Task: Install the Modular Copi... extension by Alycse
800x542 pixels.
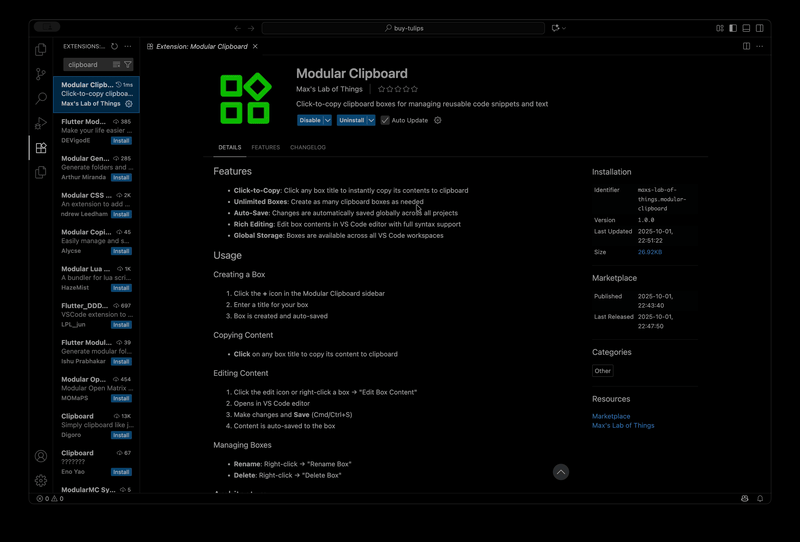Action: coord(121,251)
